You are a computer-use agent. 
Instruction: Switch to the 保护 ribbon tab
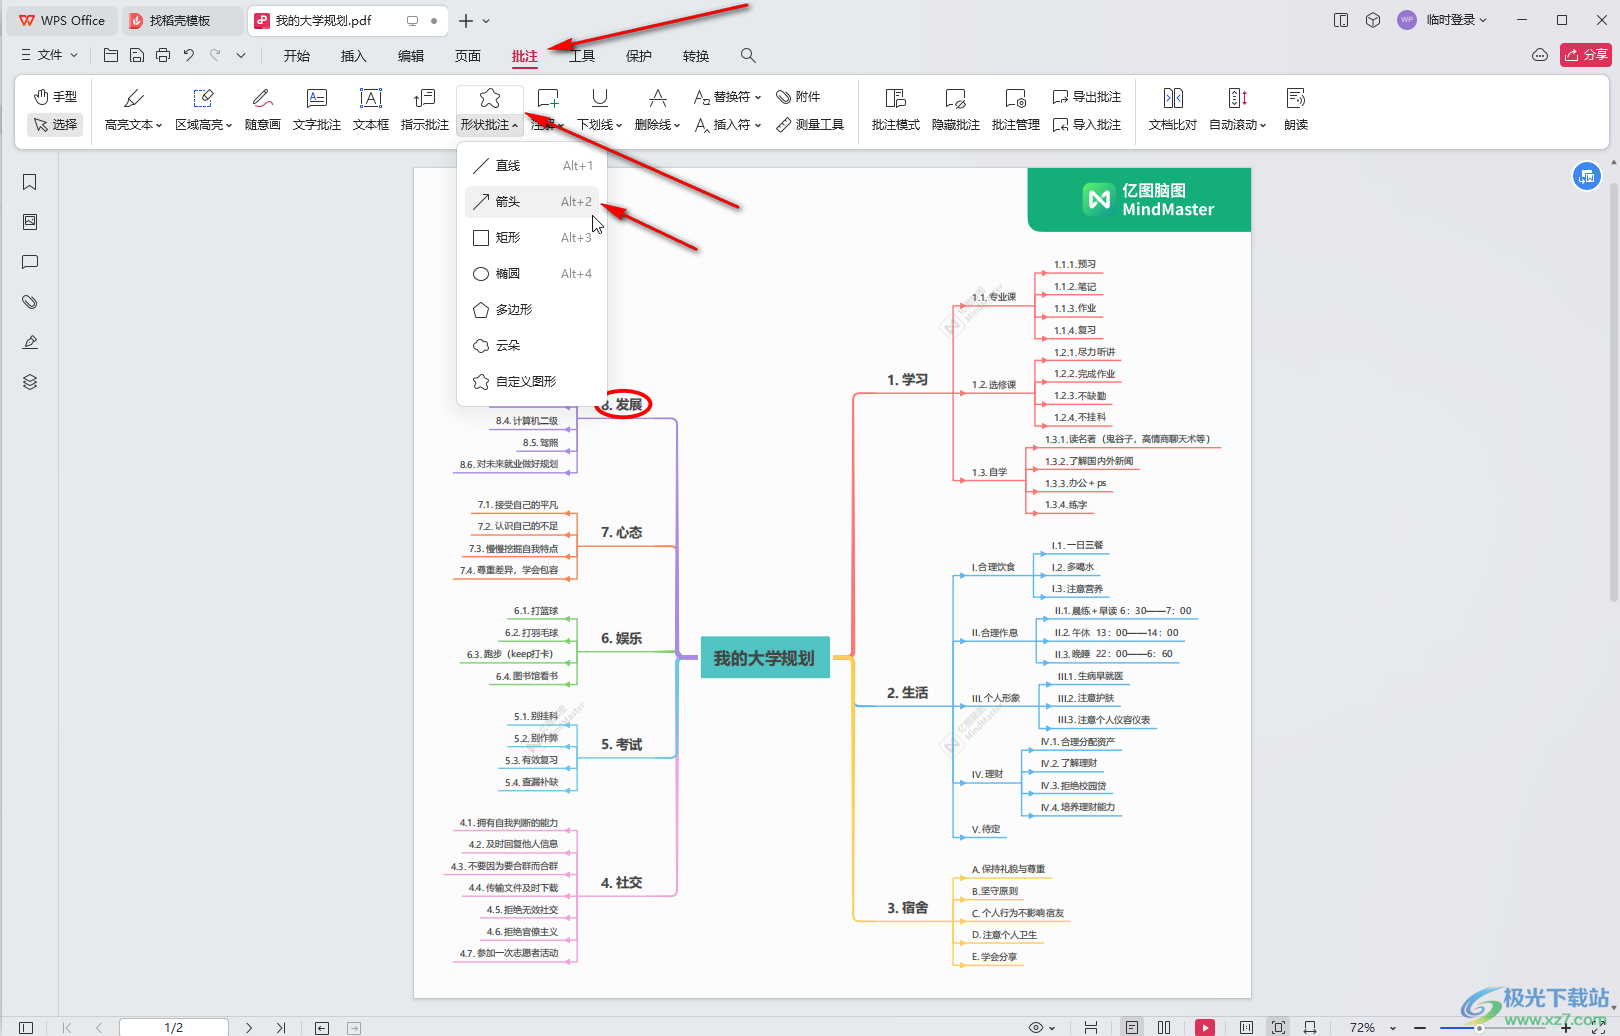(639, 56)
